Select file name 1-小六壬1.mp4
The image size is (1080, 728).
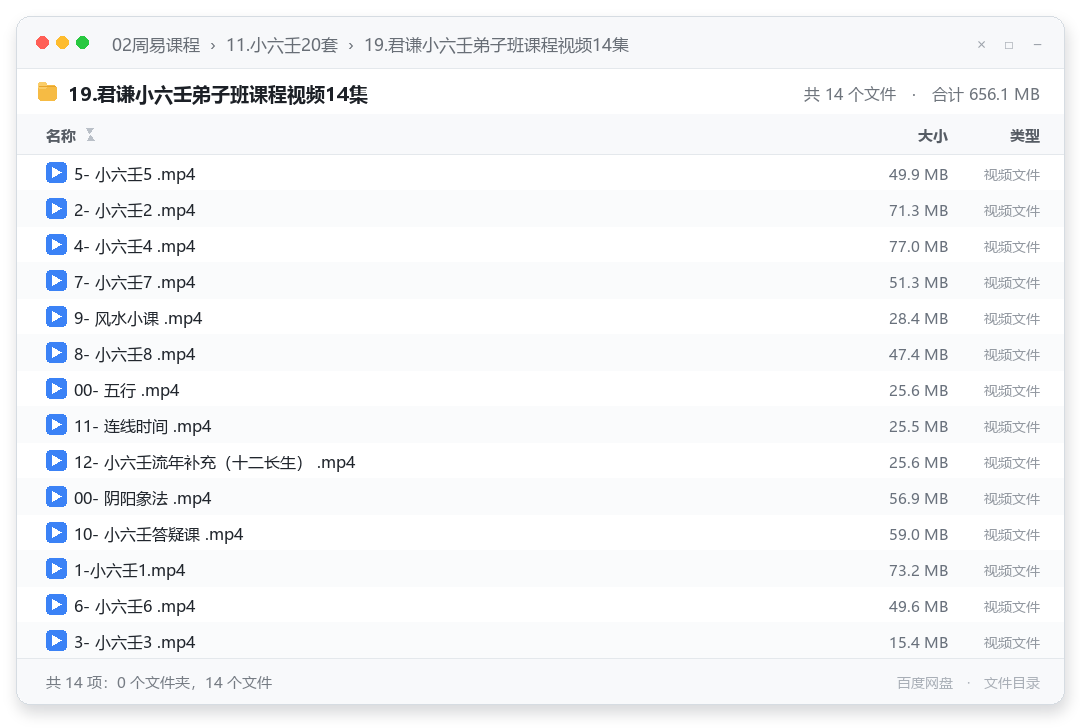129,571
